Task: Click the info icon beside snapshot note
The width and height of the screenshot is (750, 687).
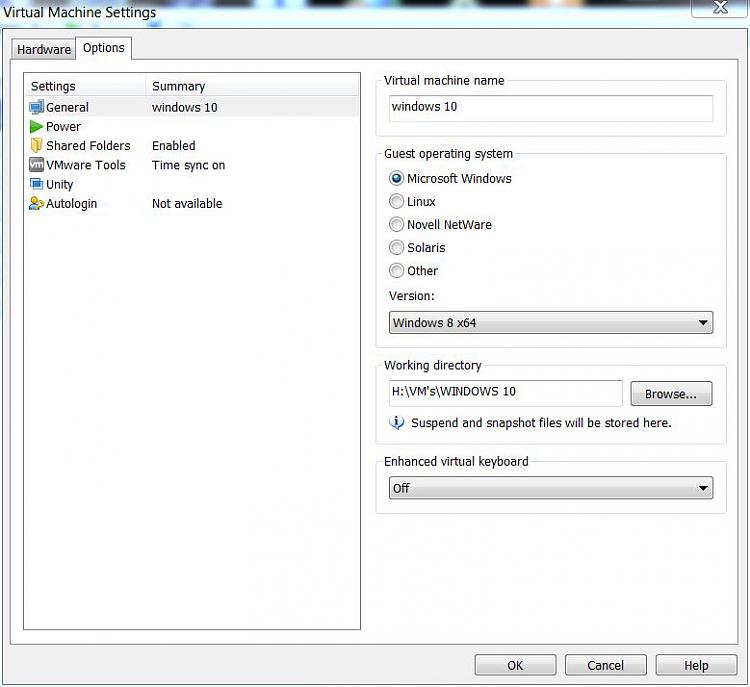Action: (x=397, y=423)
